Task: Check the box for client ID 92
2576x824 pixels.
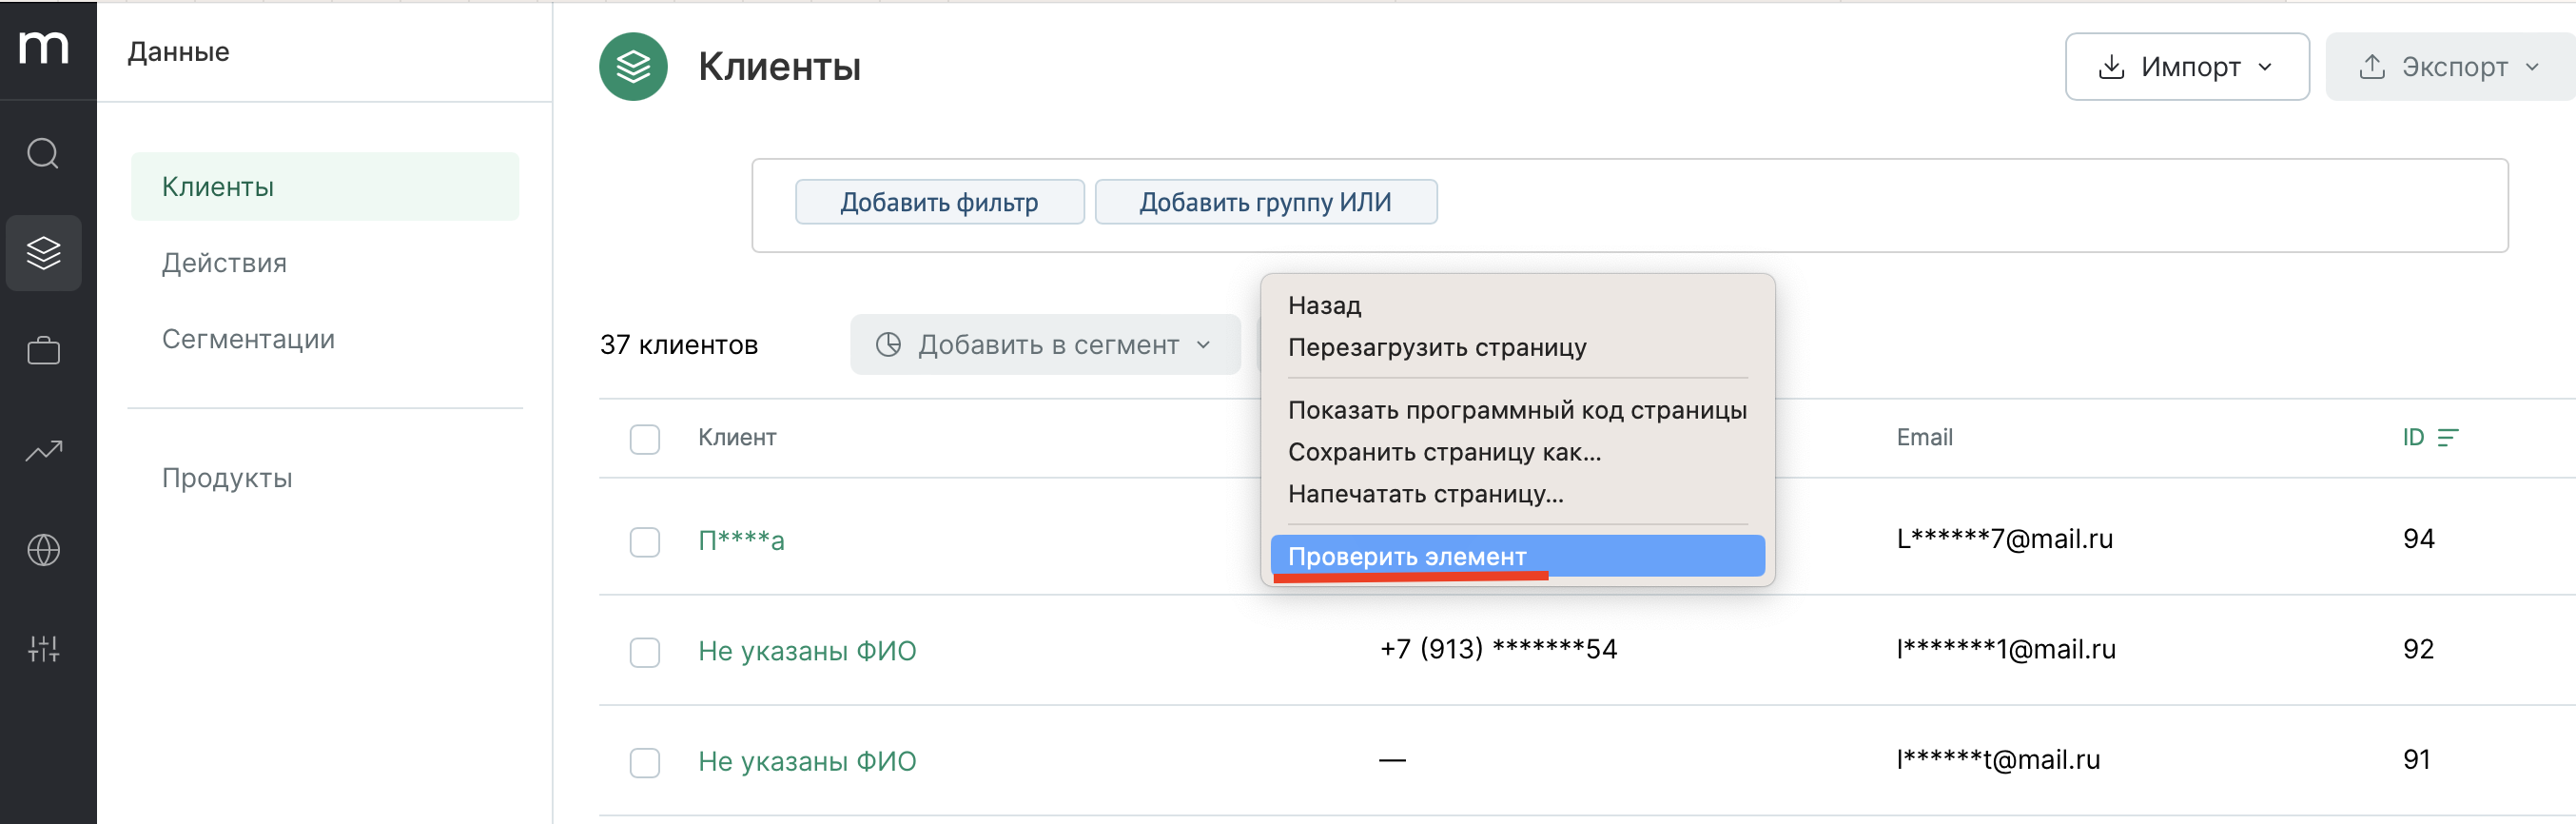Action: 645,651
